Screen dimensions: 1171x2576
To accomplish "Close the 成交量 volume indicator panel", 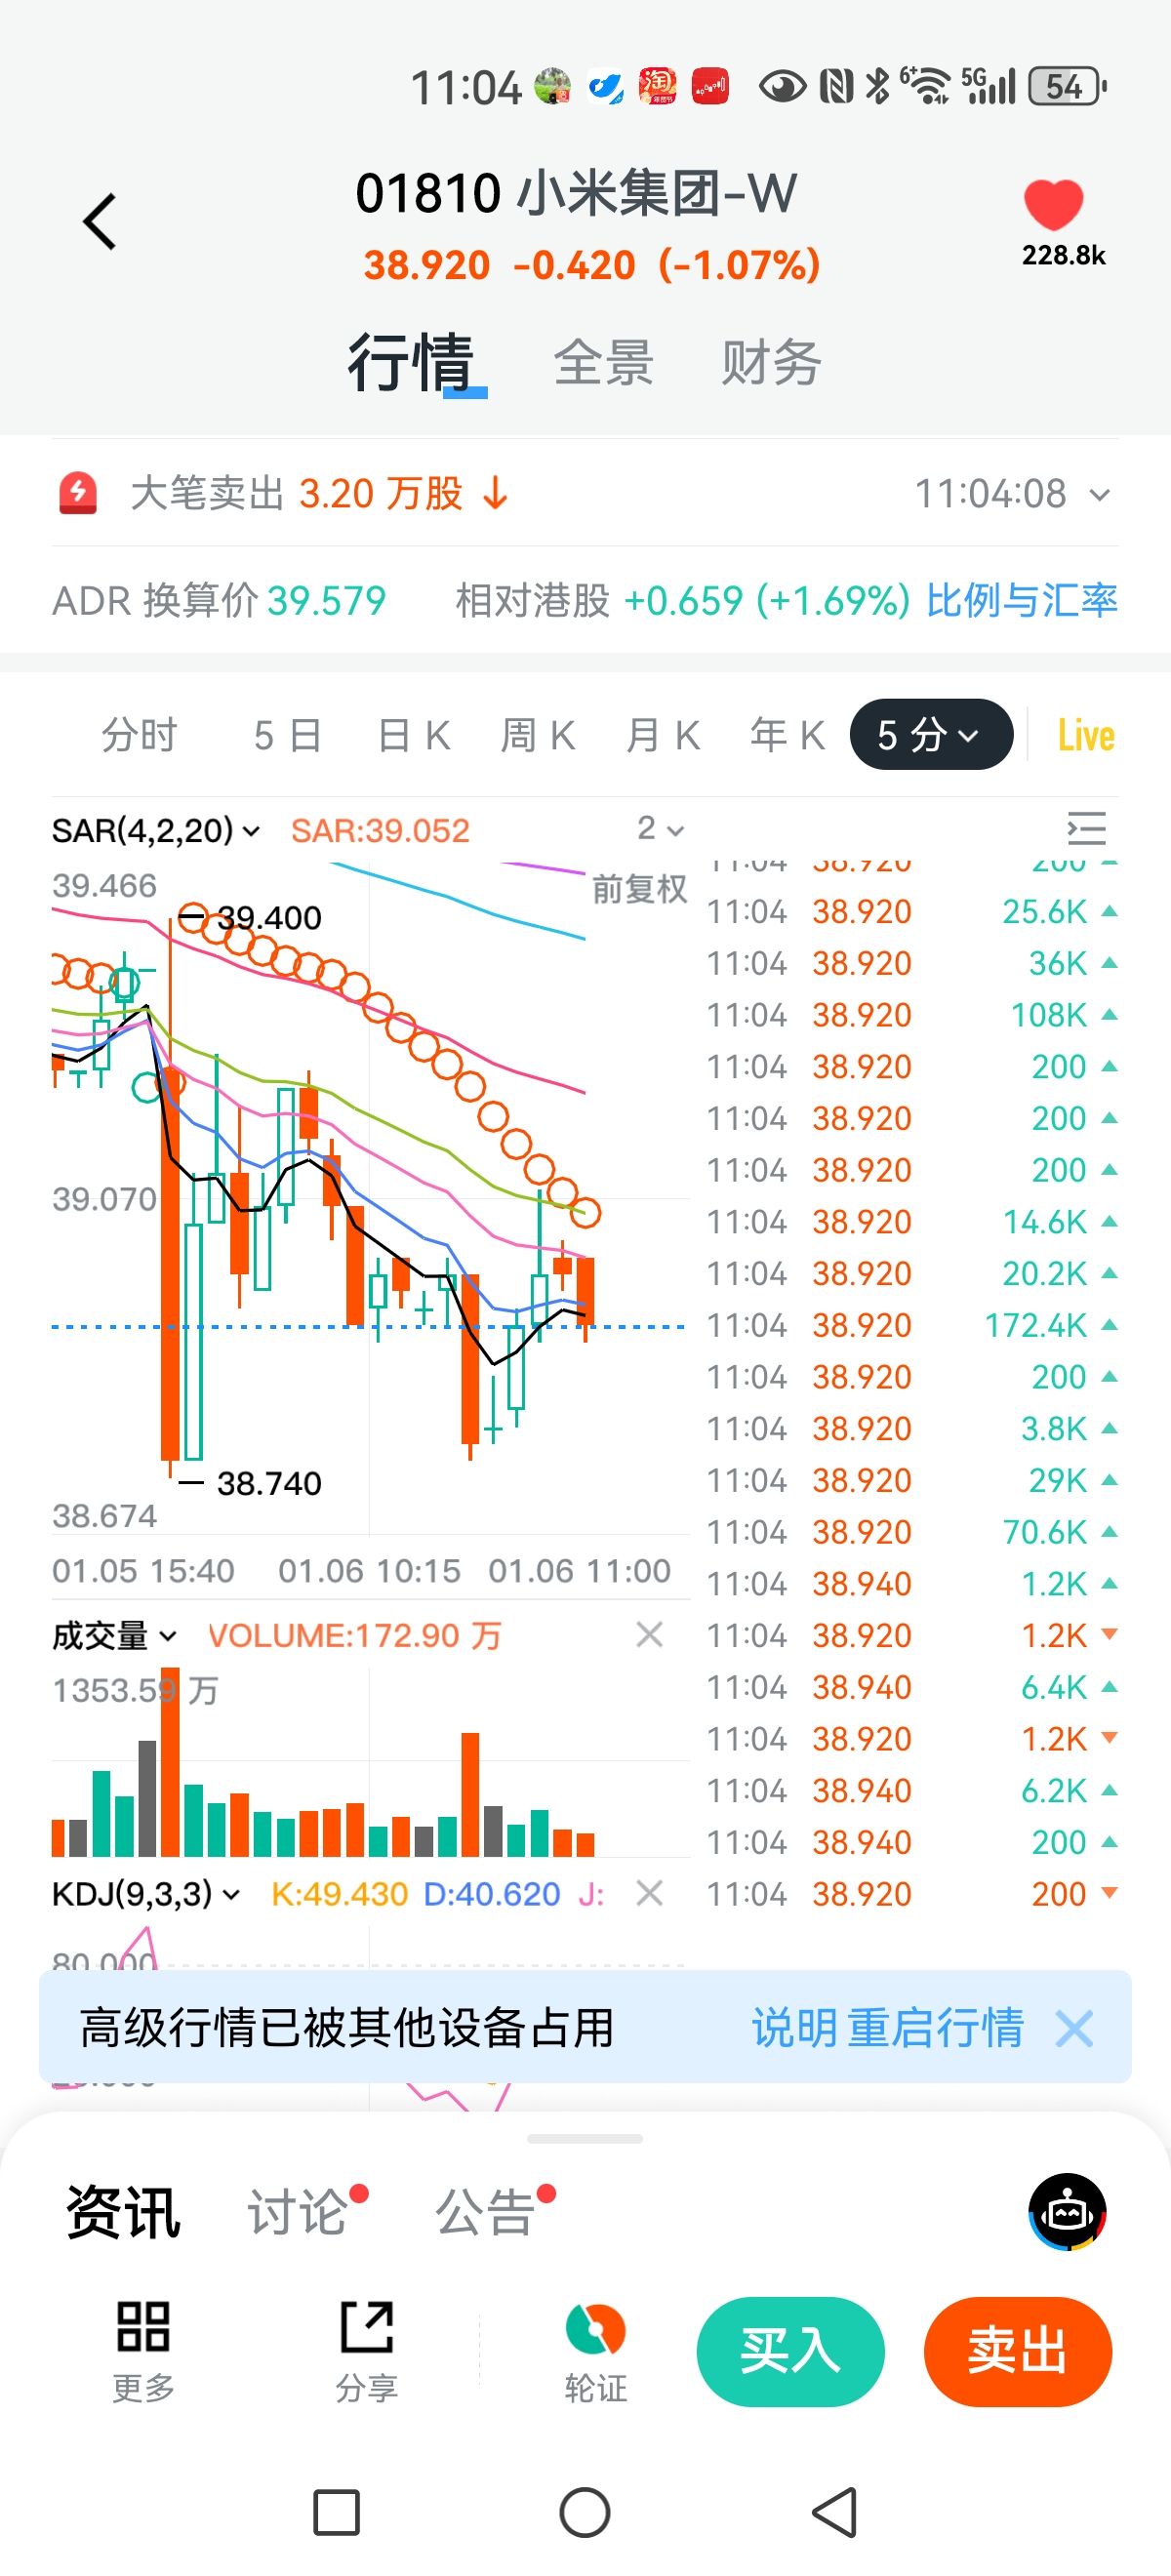I will tap(650, 1635).
